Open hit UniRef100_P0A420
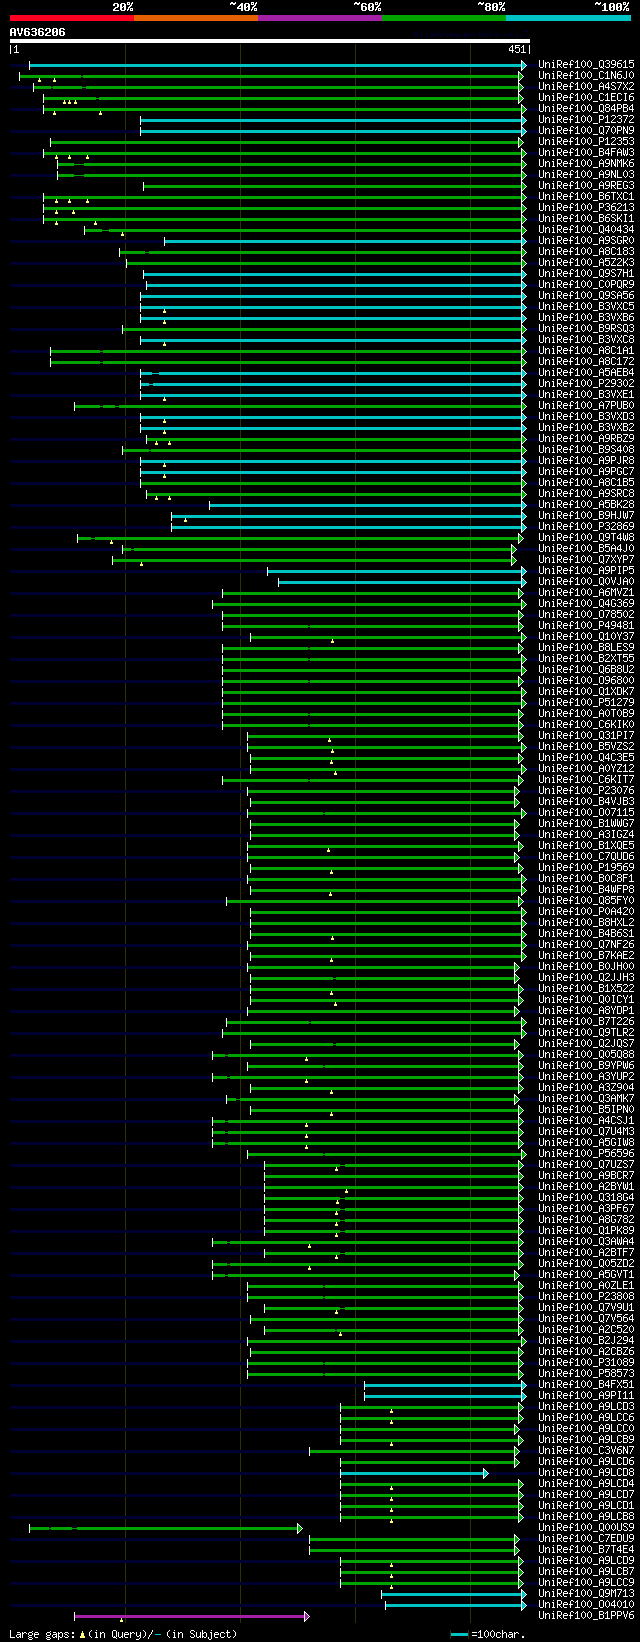Viewport: 640px width, 1642px height. click(x=586, y=911)
